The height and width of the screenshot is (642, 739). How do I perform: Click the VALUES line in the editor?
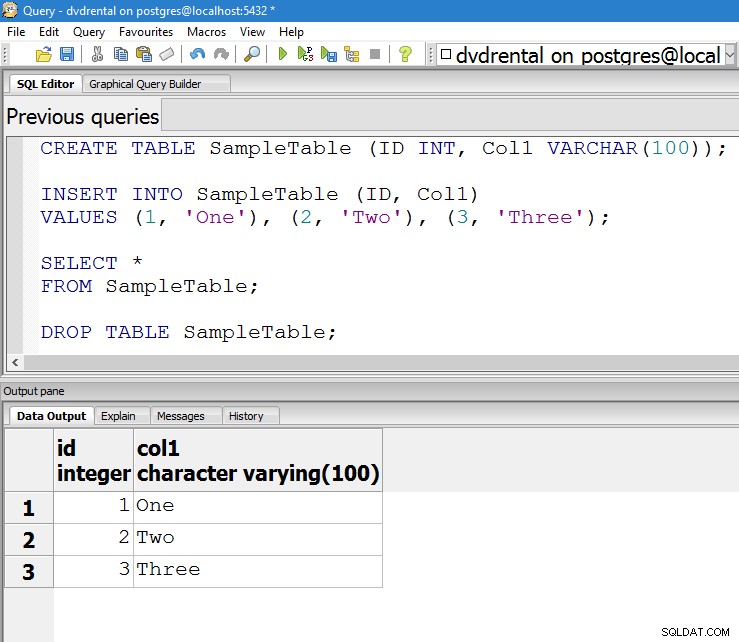pyautogui.click(x=325, y=218)
